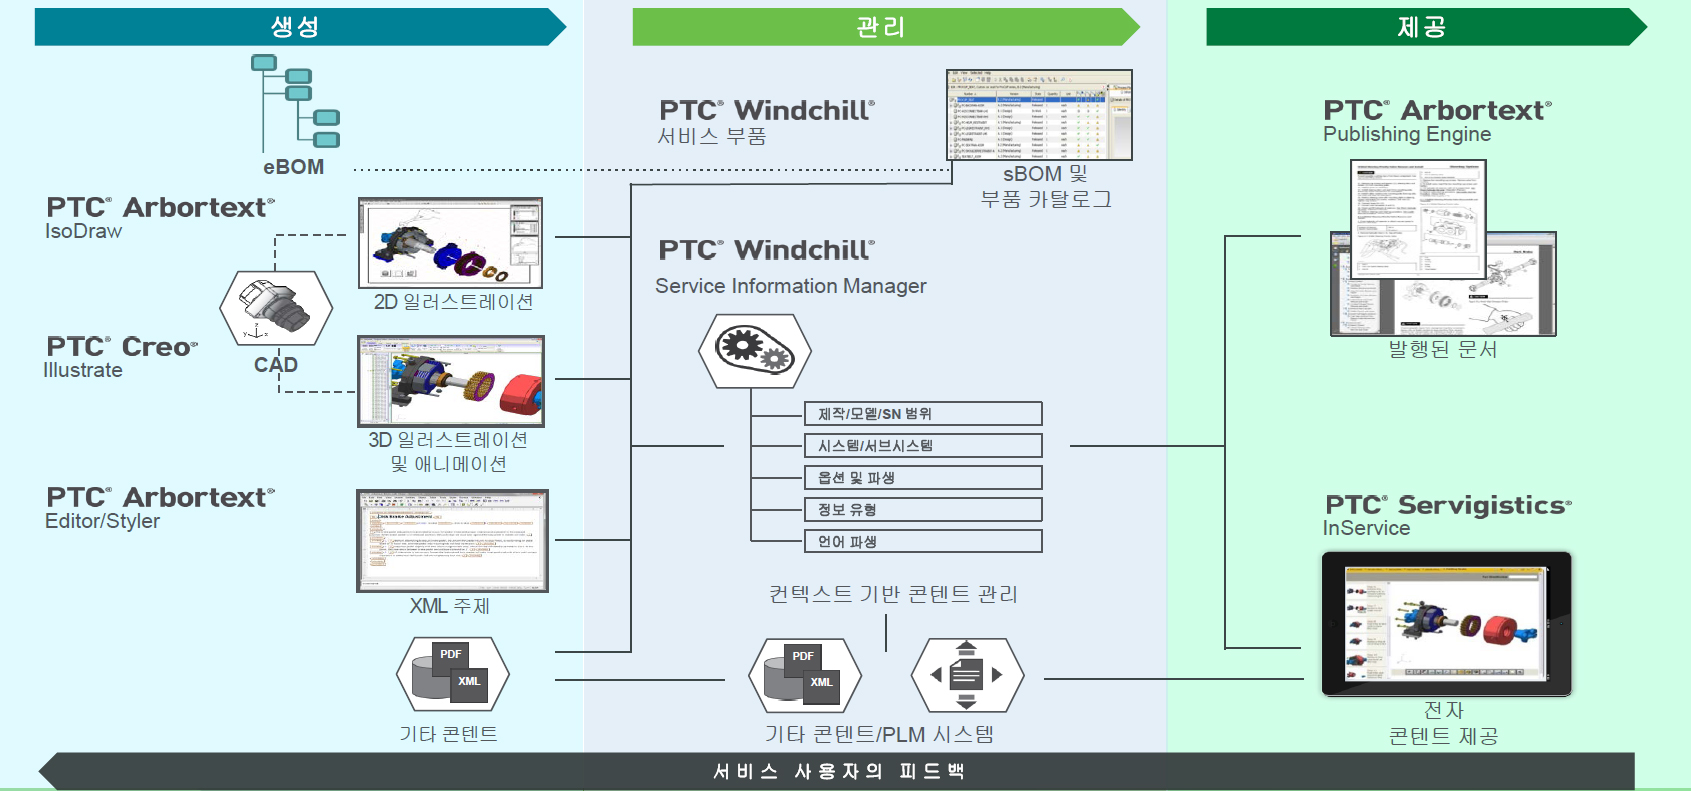
Task: Click the PDF/XML icon in the 관리 column
Action: click(805, 675)
